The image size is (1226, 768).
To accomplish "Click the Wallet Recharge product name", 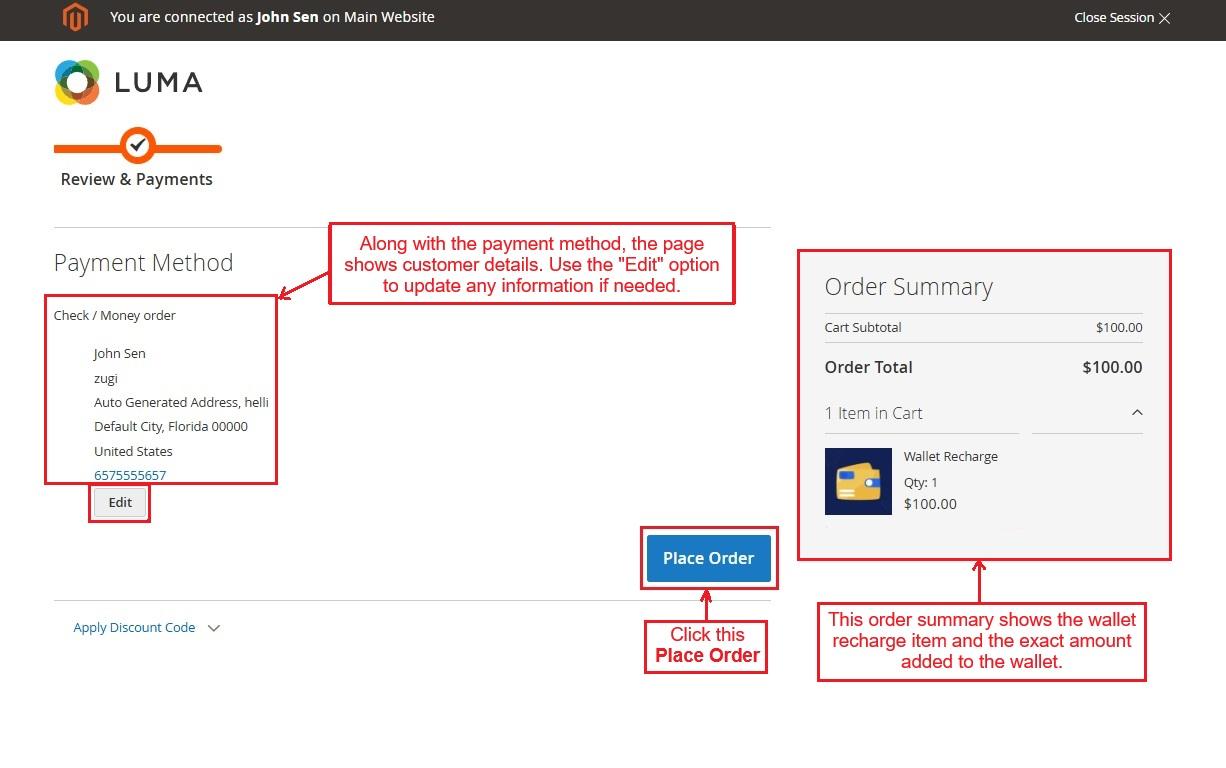I will tap(950, 457).
